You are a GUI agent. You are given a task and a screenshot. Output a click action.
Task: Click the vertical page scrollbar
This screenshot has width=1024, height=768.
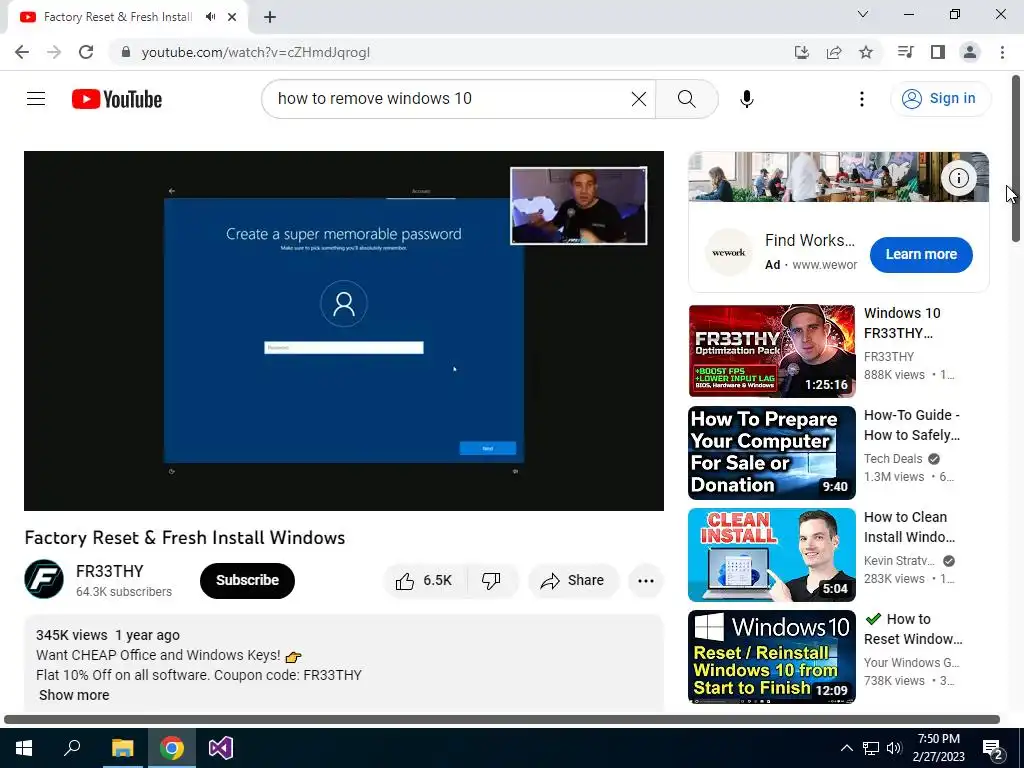coord(1016,160)
